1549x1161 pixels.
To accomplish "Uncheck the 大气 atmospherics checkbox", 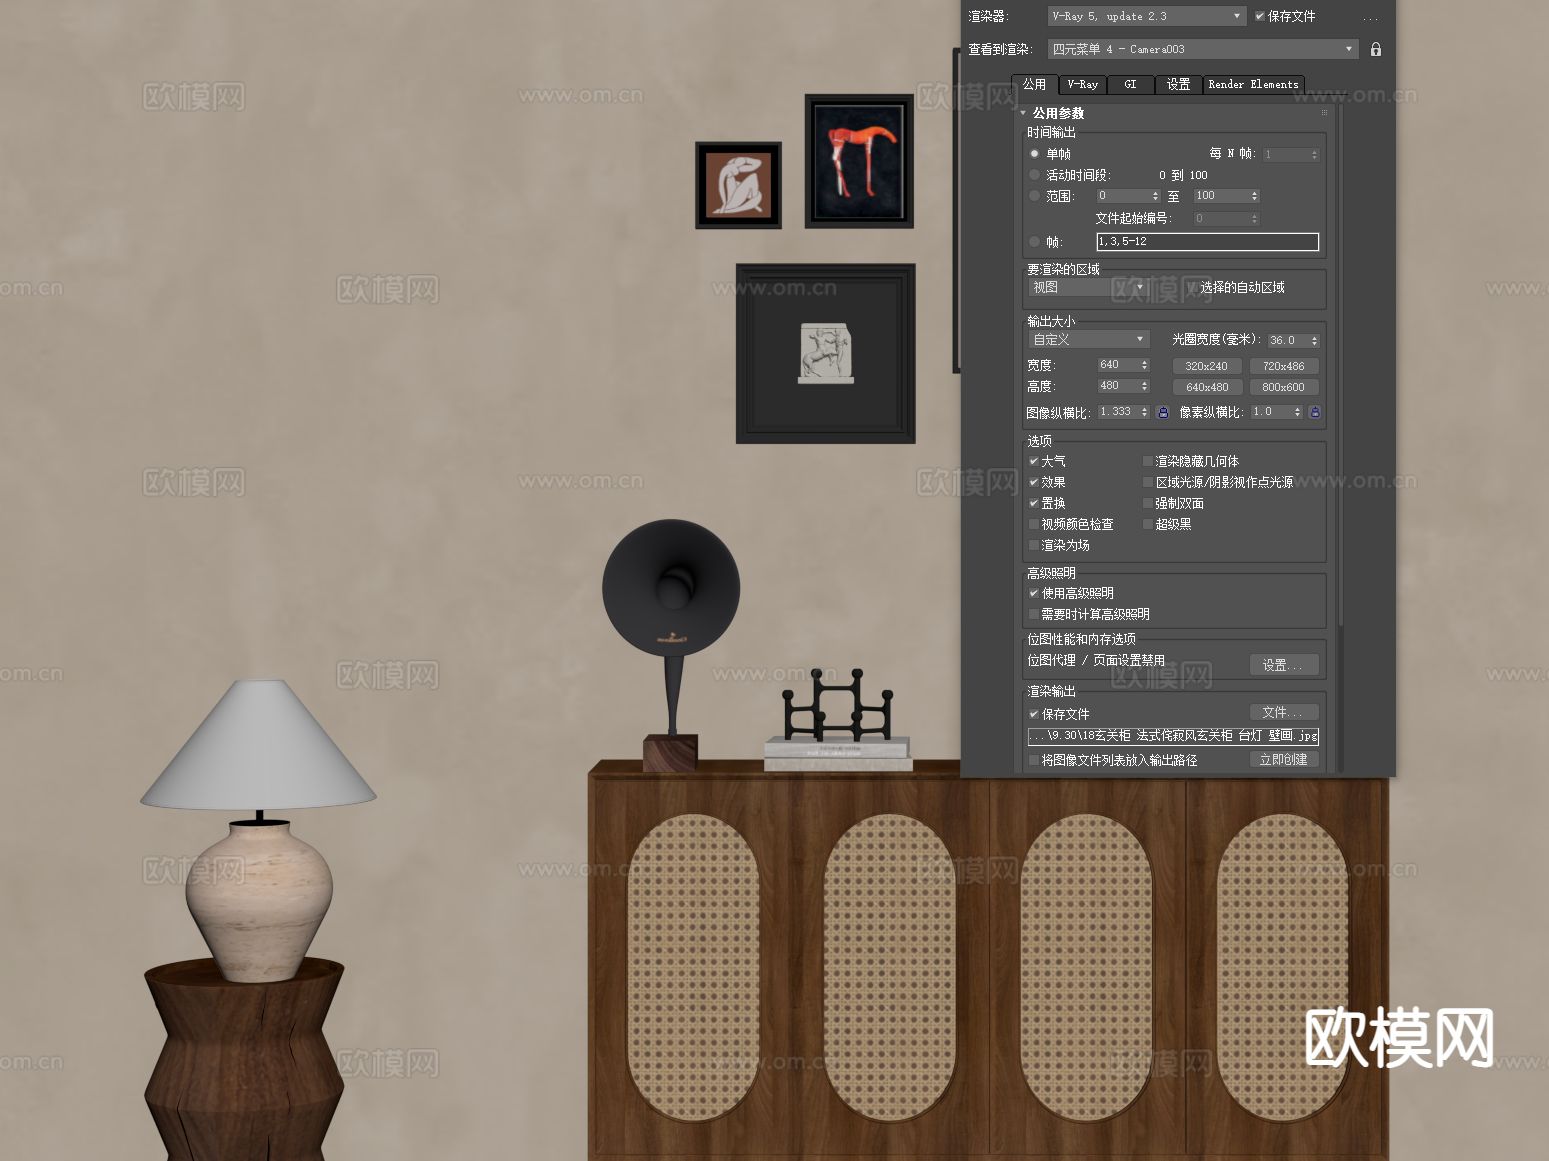I will [x=1034, y=461].
